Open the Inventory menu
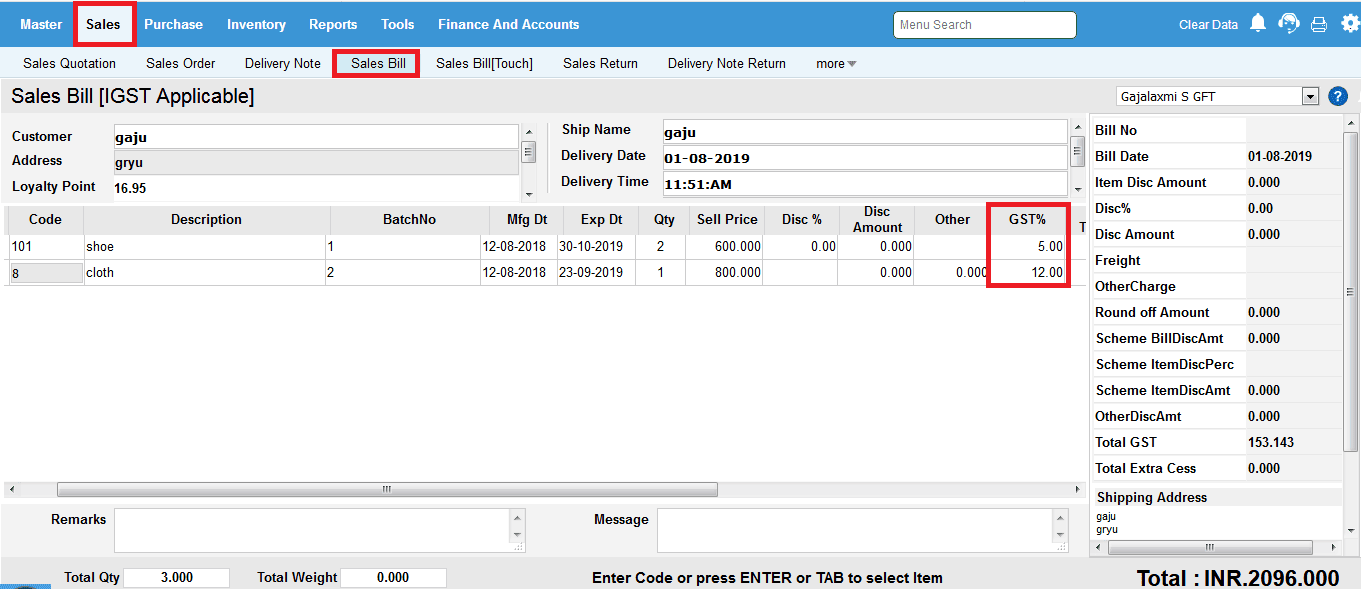The width and height of the screenshot is (1361, 589). [256, 24]
